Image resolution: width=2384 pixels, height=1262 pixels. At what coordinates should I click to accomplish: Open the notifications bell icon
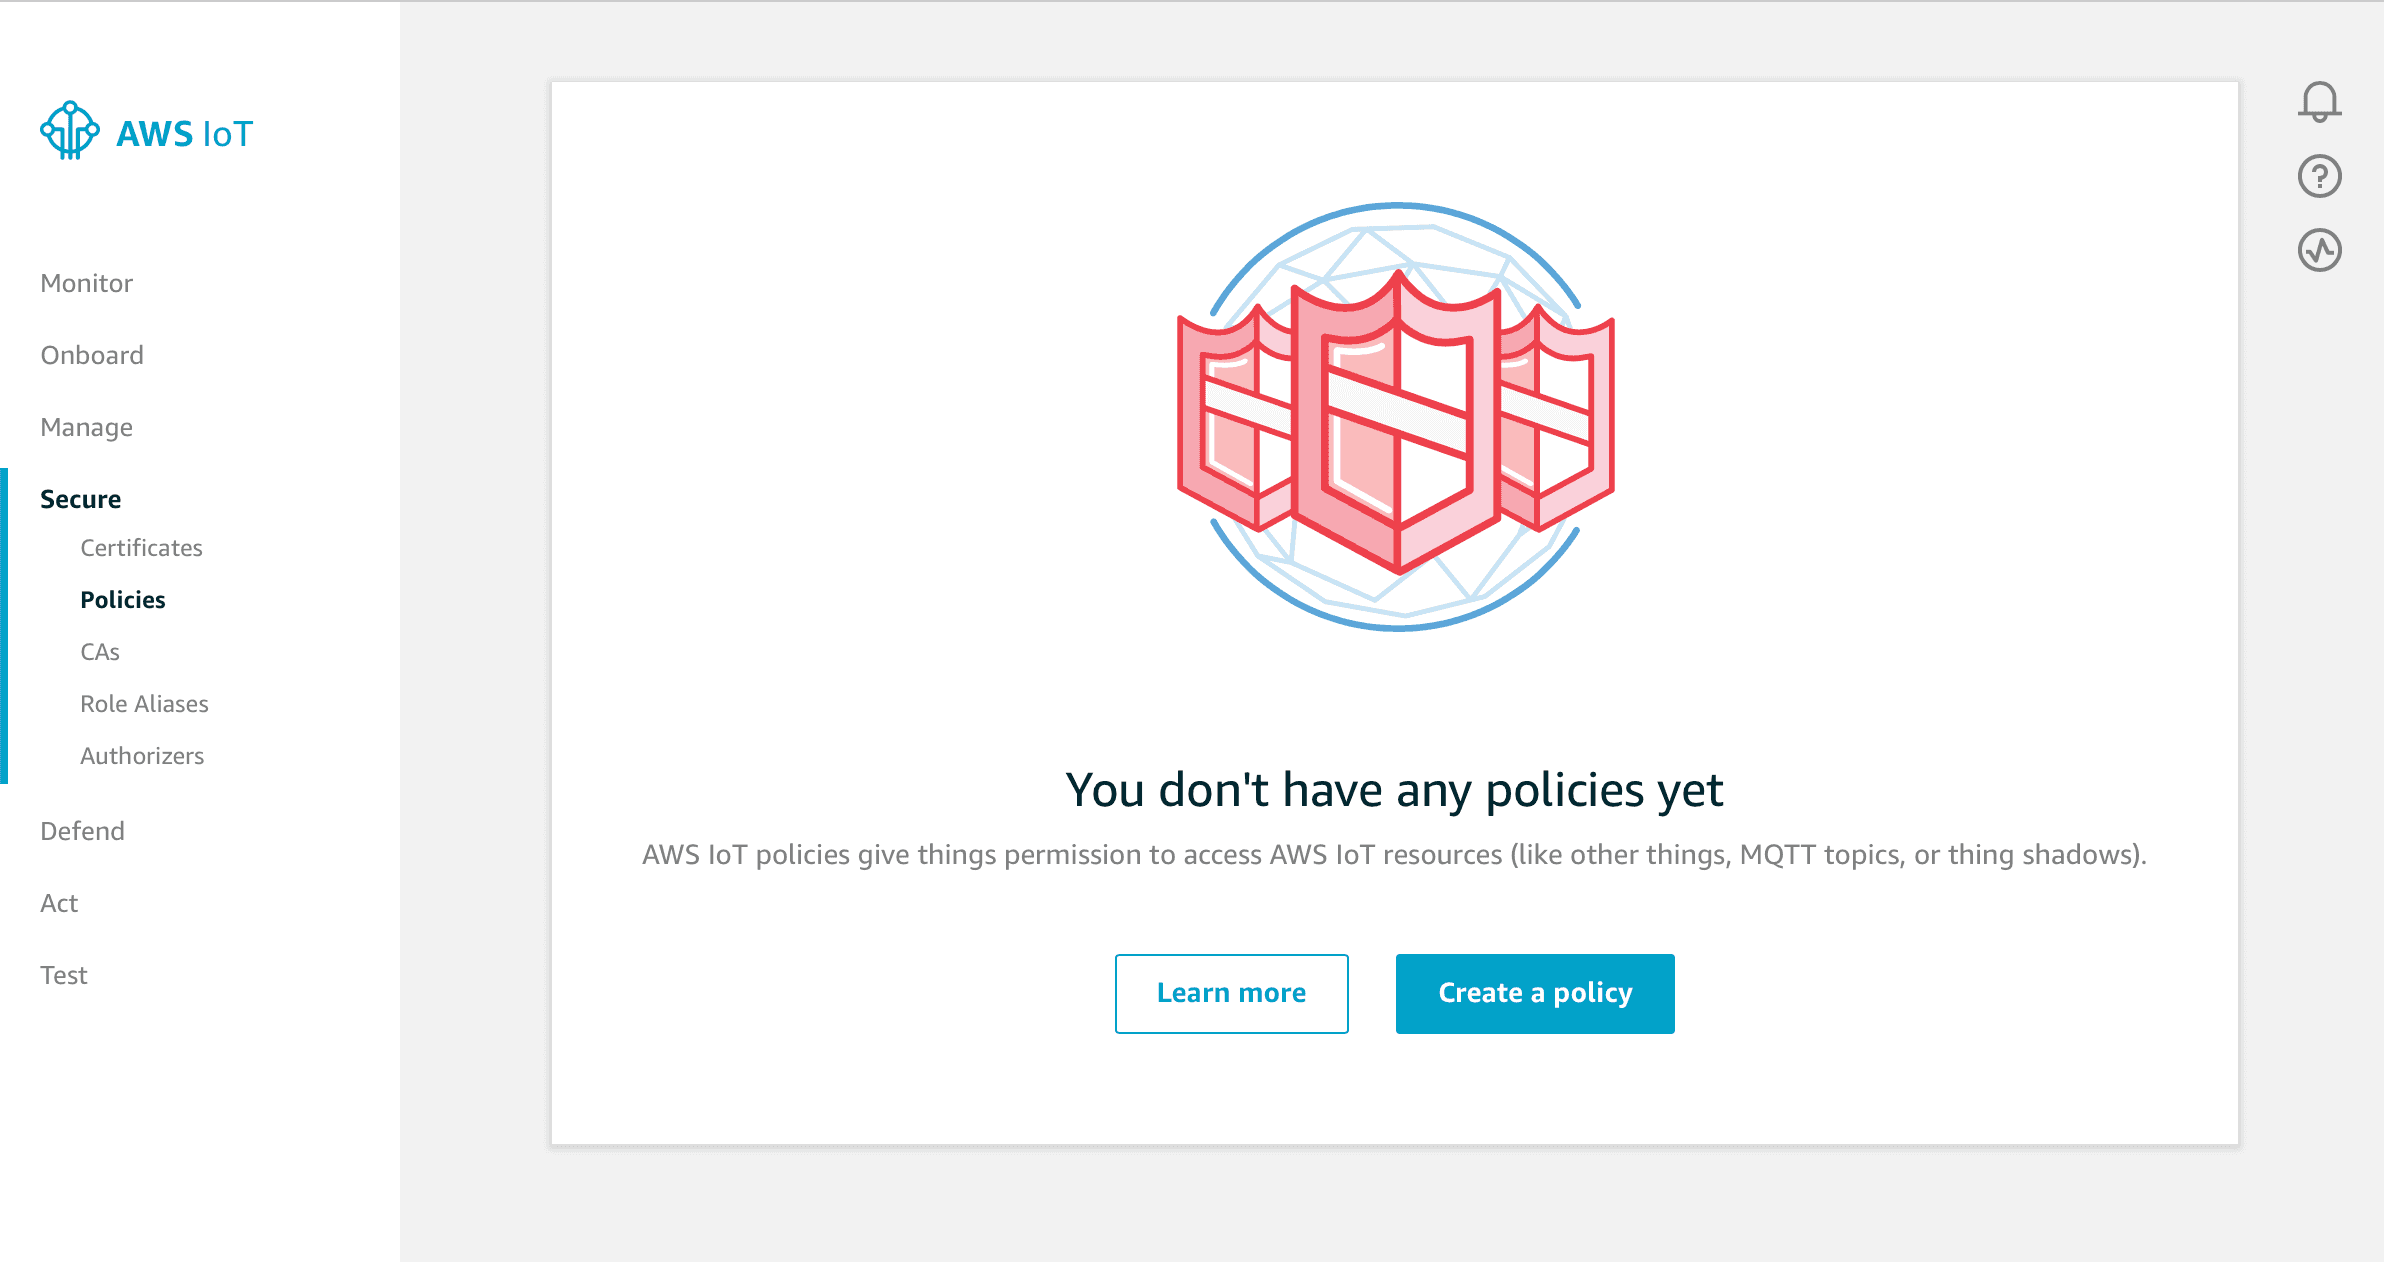coord(2319,102)
